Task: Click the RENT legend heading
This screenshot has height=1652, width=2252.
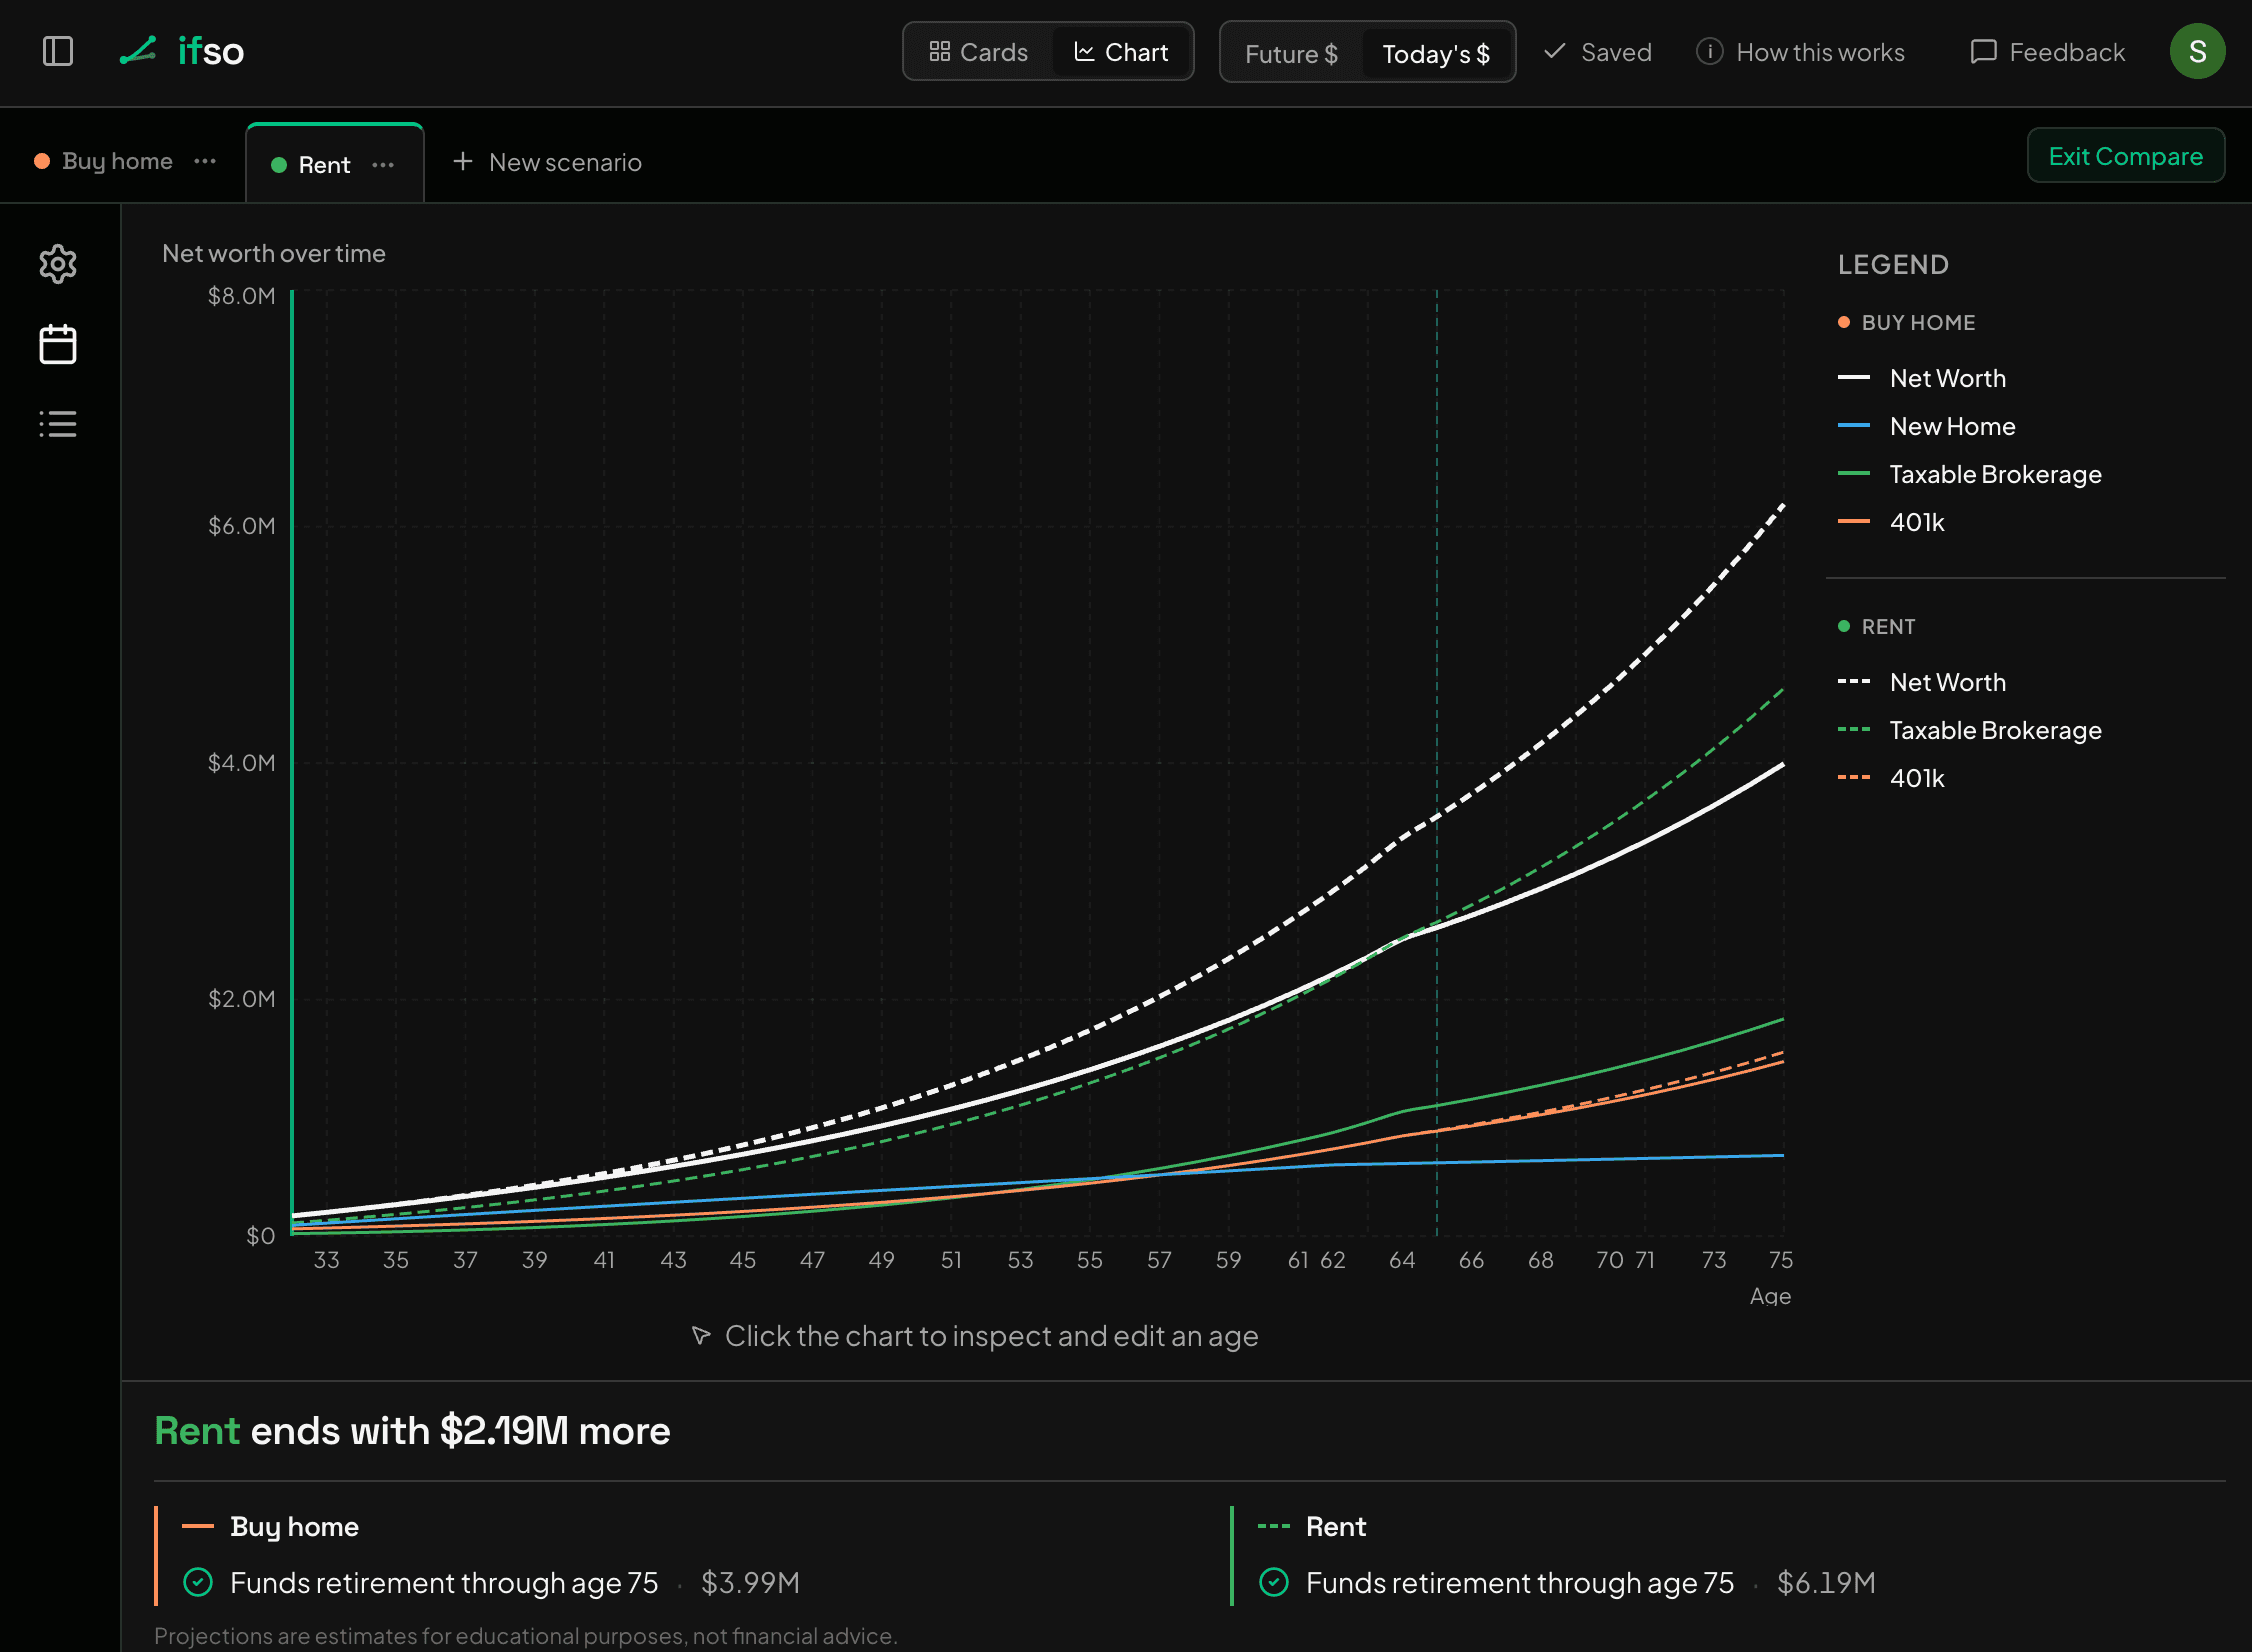Action: tap(1877, 626)
